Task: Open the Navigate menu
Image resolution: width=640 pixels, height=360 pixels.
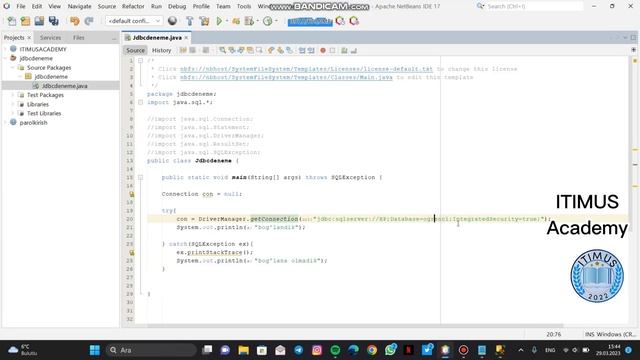Action: (x=80, y=7)
